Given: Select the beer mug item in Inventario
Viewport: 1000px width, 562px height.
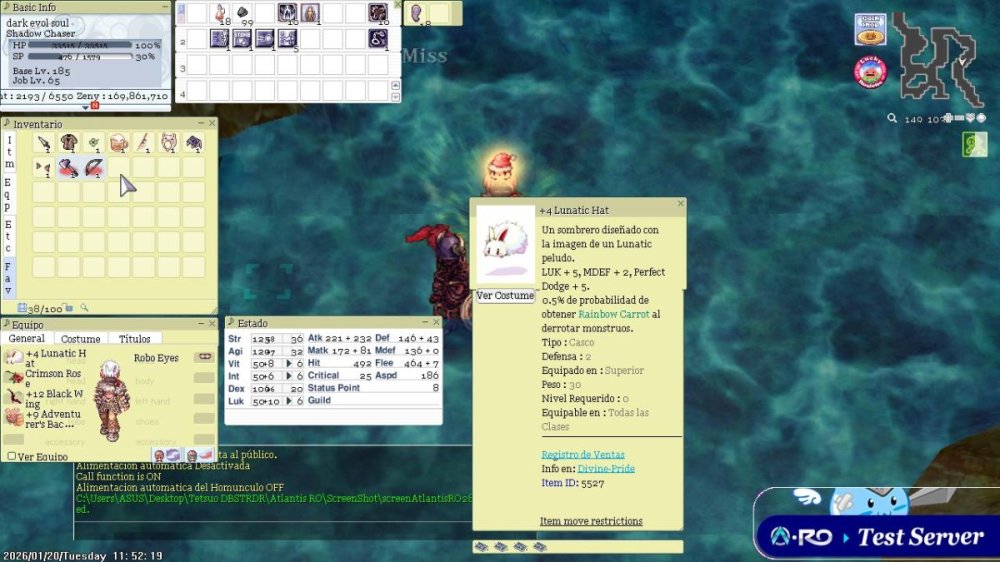Looking at the screenshot, I should (119, 143).
